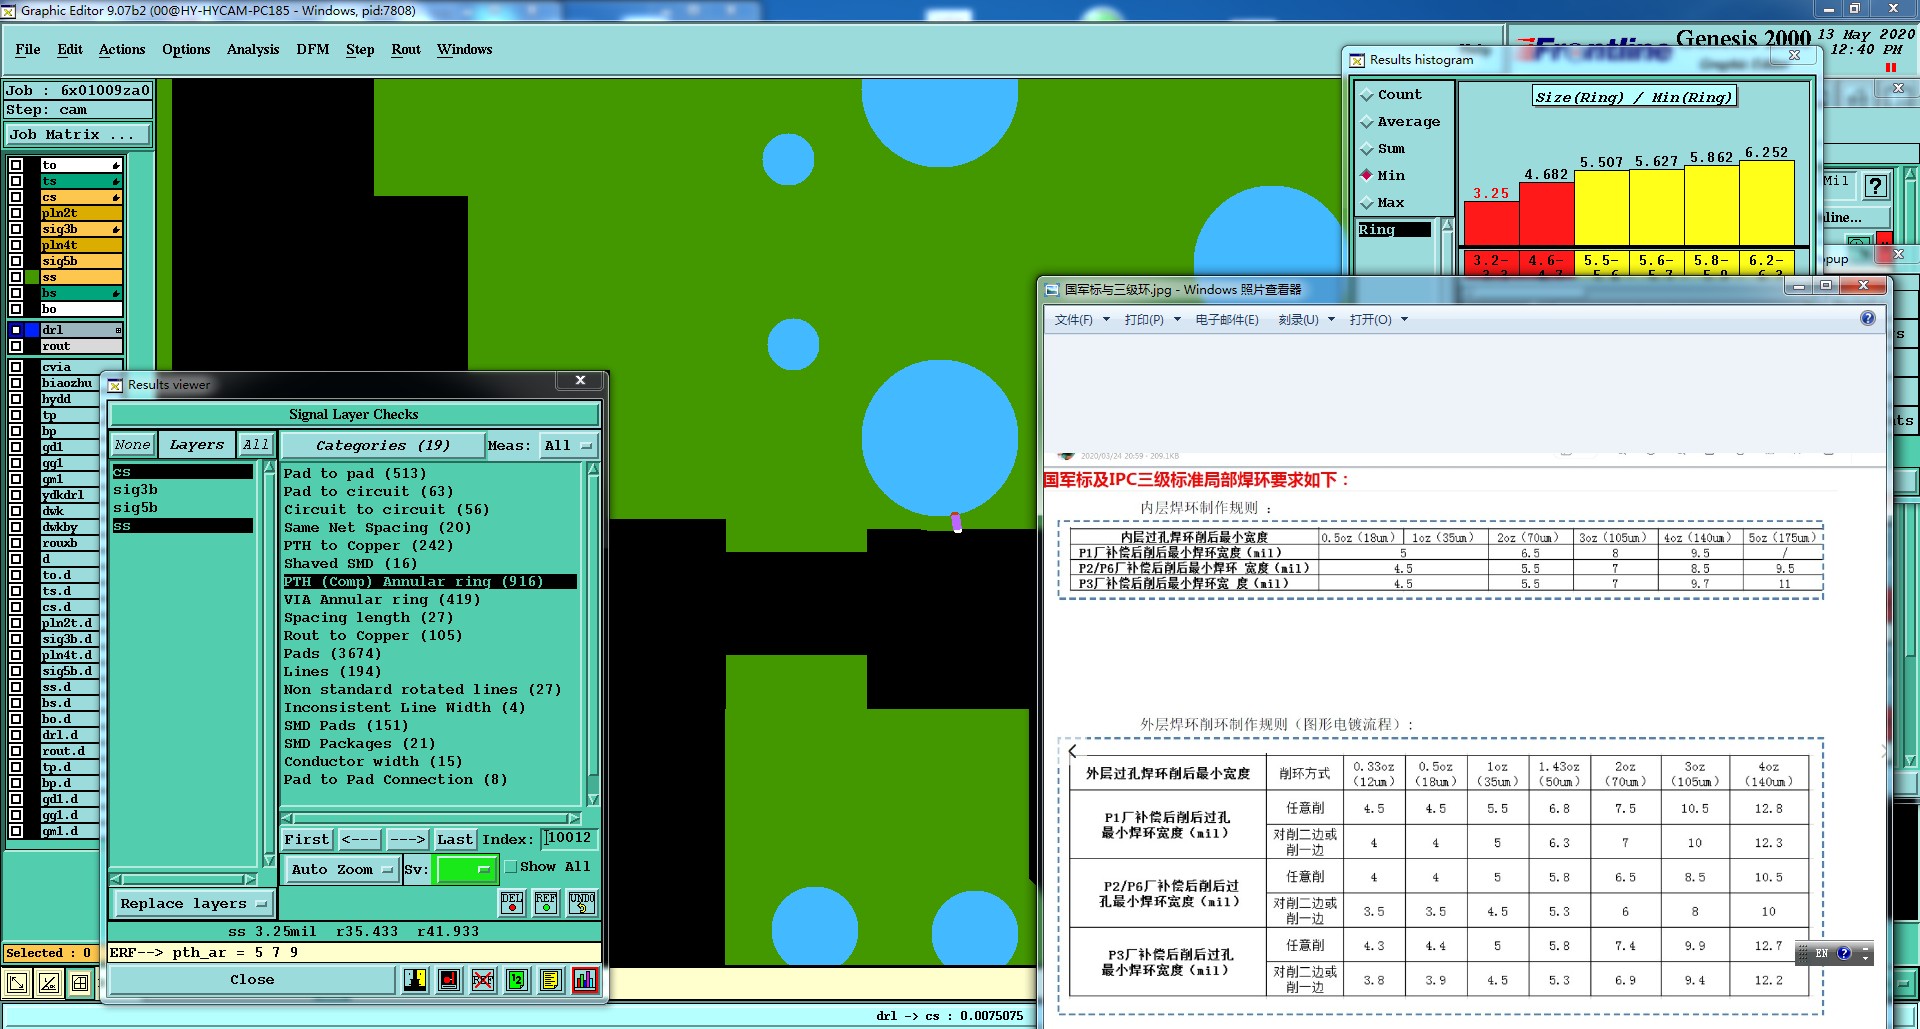1920x1029 pixels.
Task: Click the EN language indicator
Action: 1822,953
